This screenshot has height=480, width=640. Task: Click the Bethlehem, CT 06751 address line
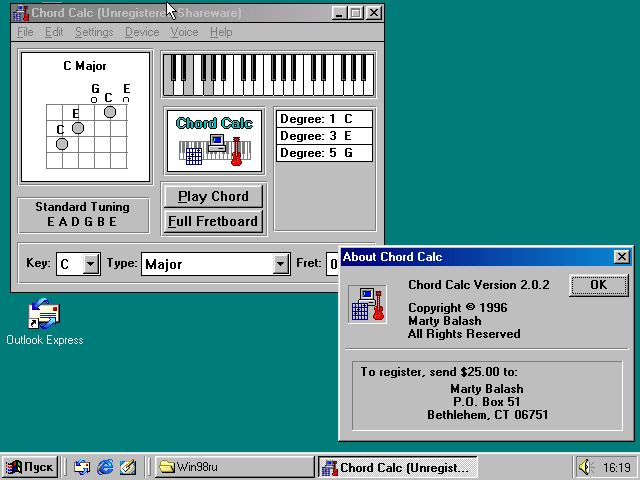pyautogui.click(x=487, y=415)
